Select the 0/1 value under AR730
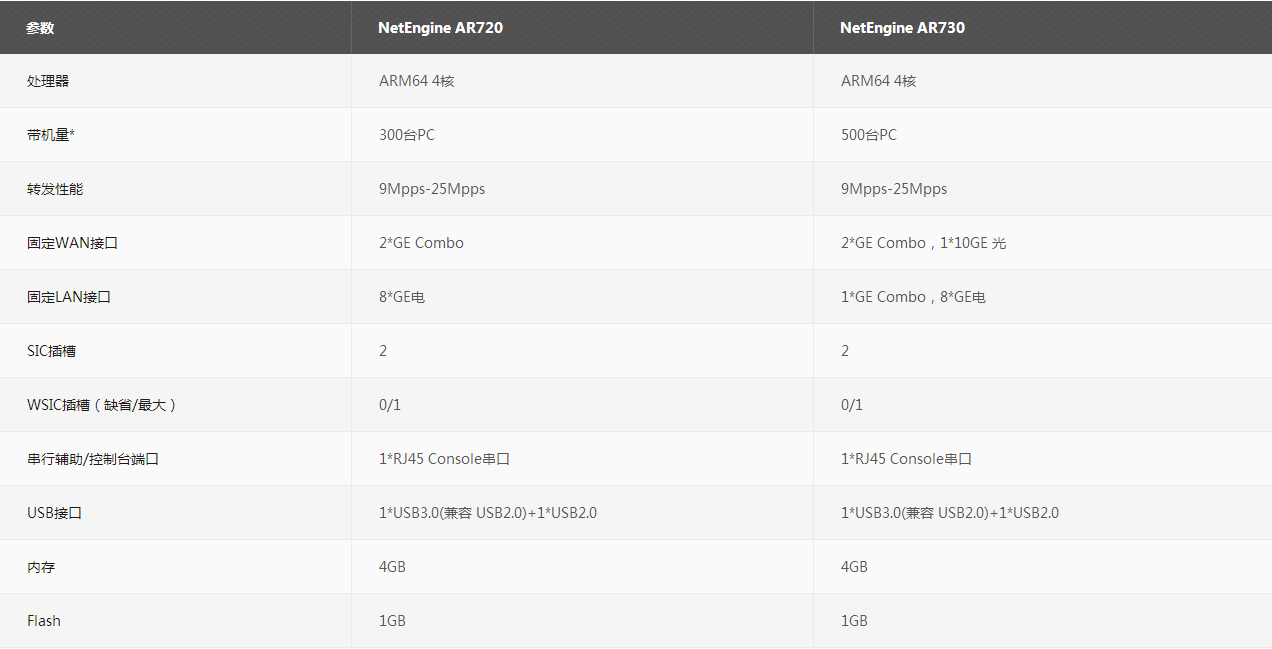Image resolution: width=1272 pixels, height=649 pixels. tap(852, 405)
